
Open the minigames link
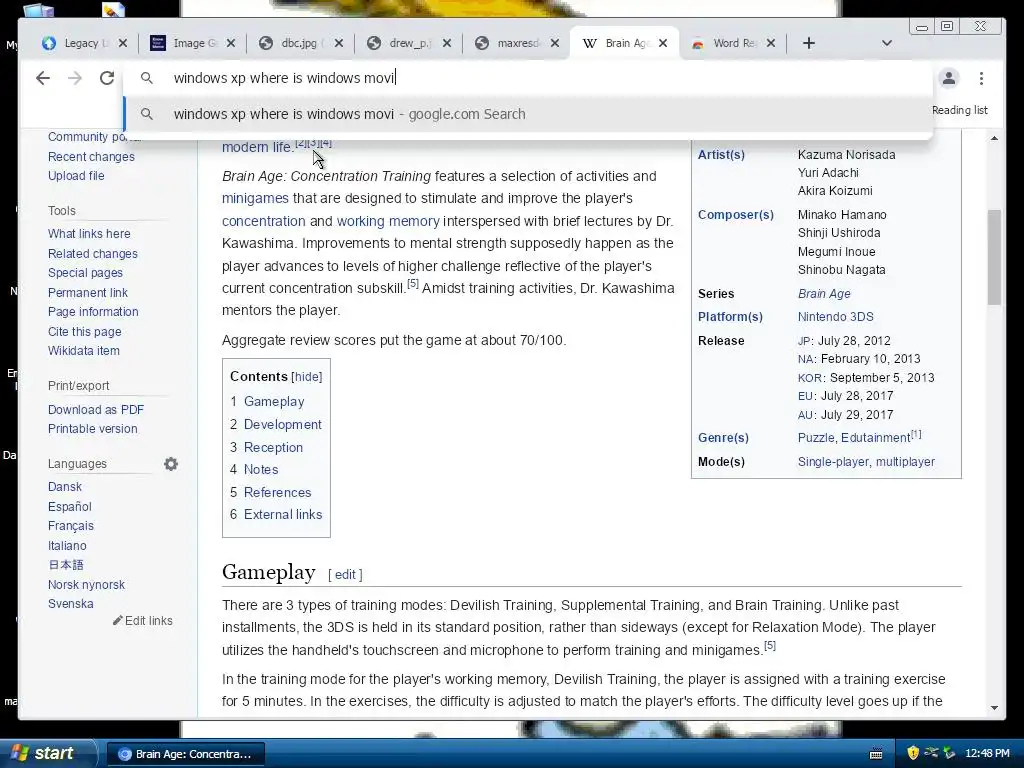click(x=255, y=199)
